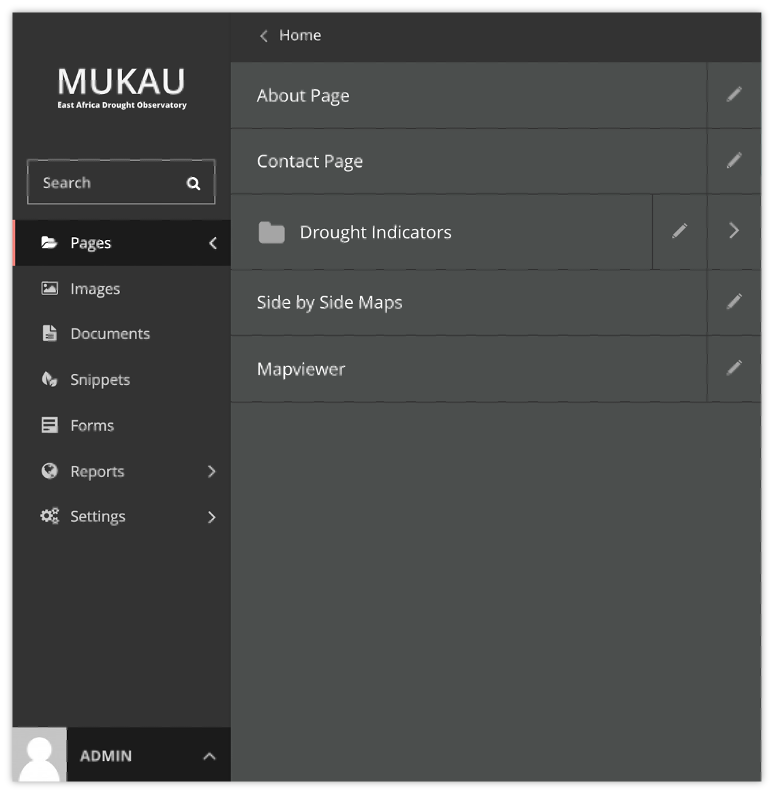
Task: Open the Settings menu item
Action: click(121, 516)
